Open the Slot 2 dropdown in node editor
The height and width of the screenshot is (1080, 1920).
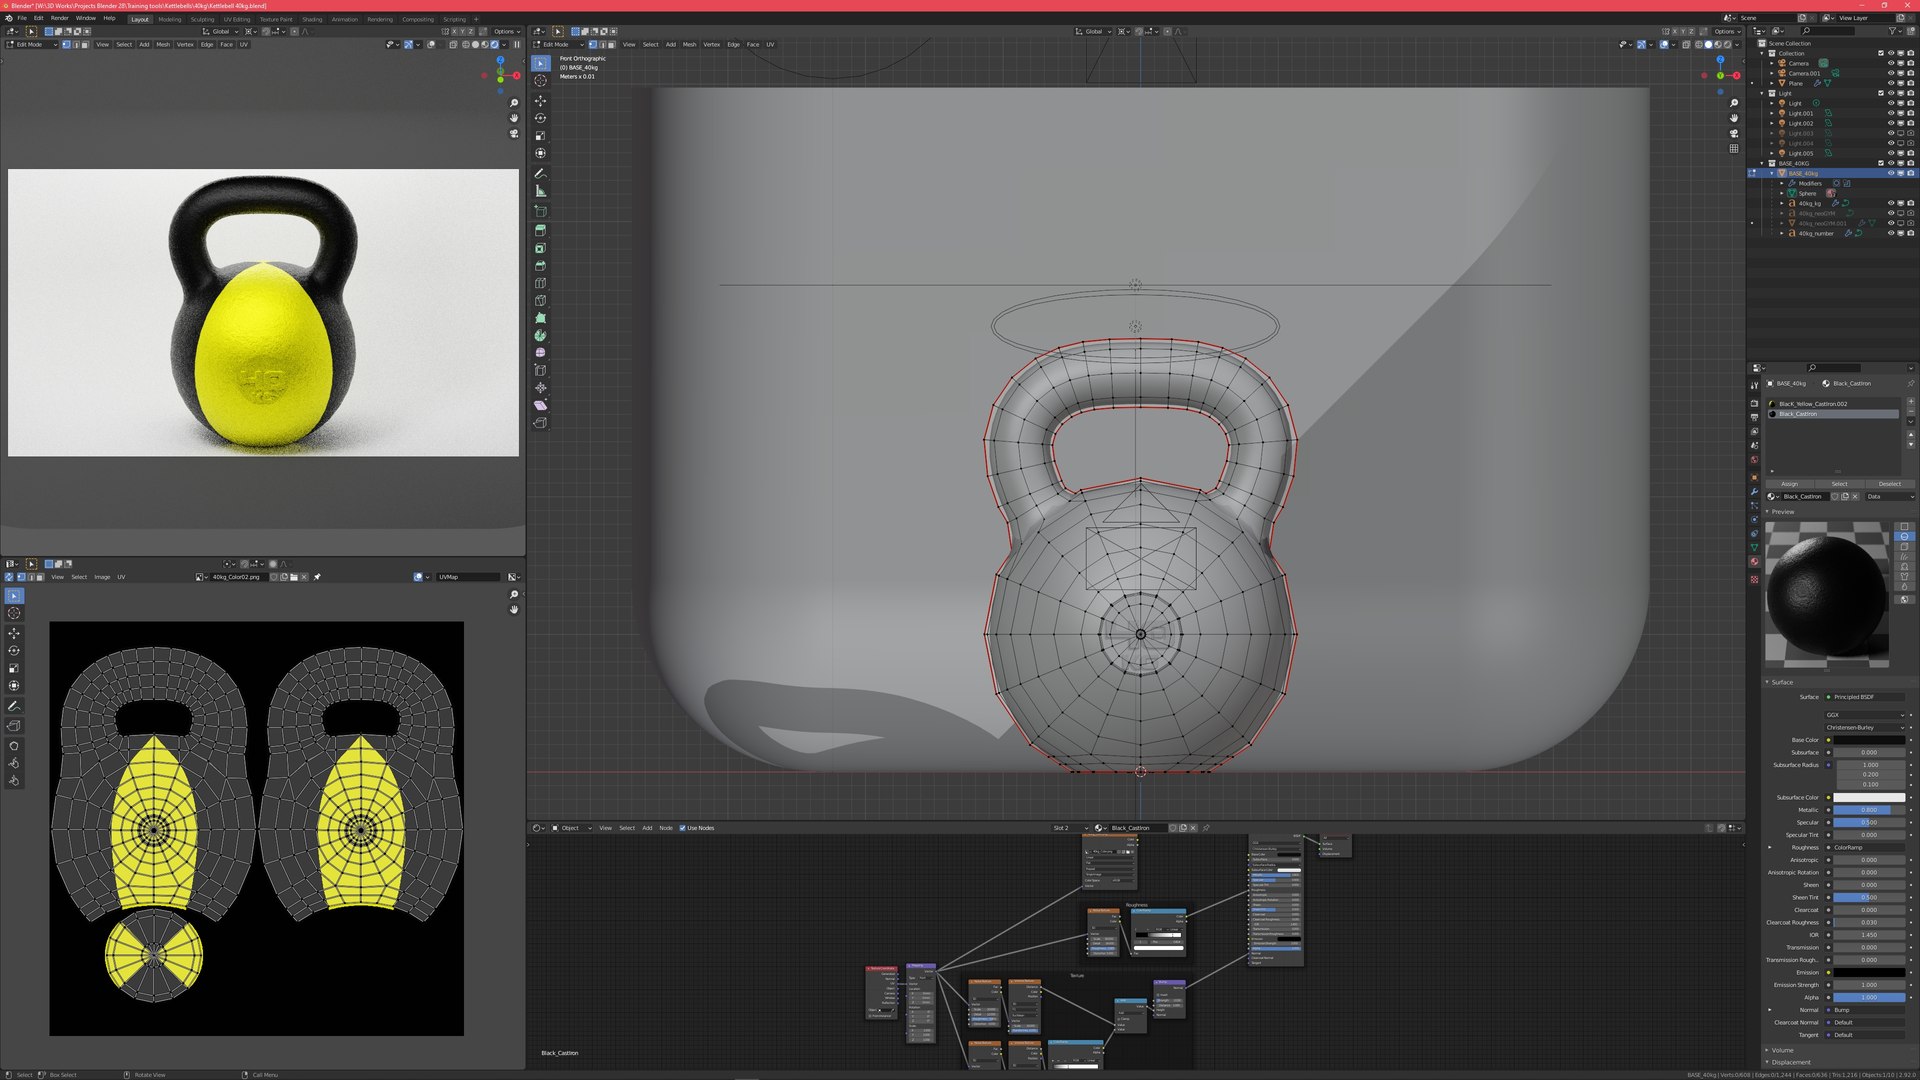[1069, 828]
